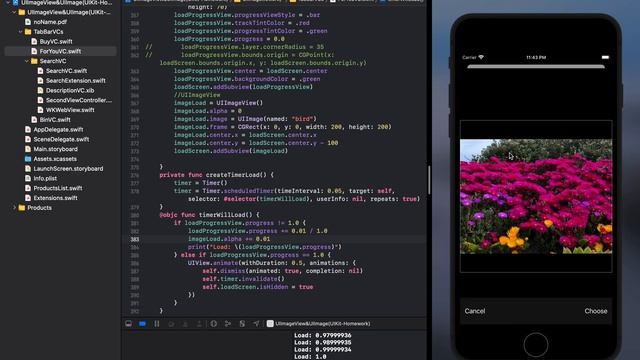
Task: Tap Cancel in the simulator photo picker
Action: pos(475,311)
